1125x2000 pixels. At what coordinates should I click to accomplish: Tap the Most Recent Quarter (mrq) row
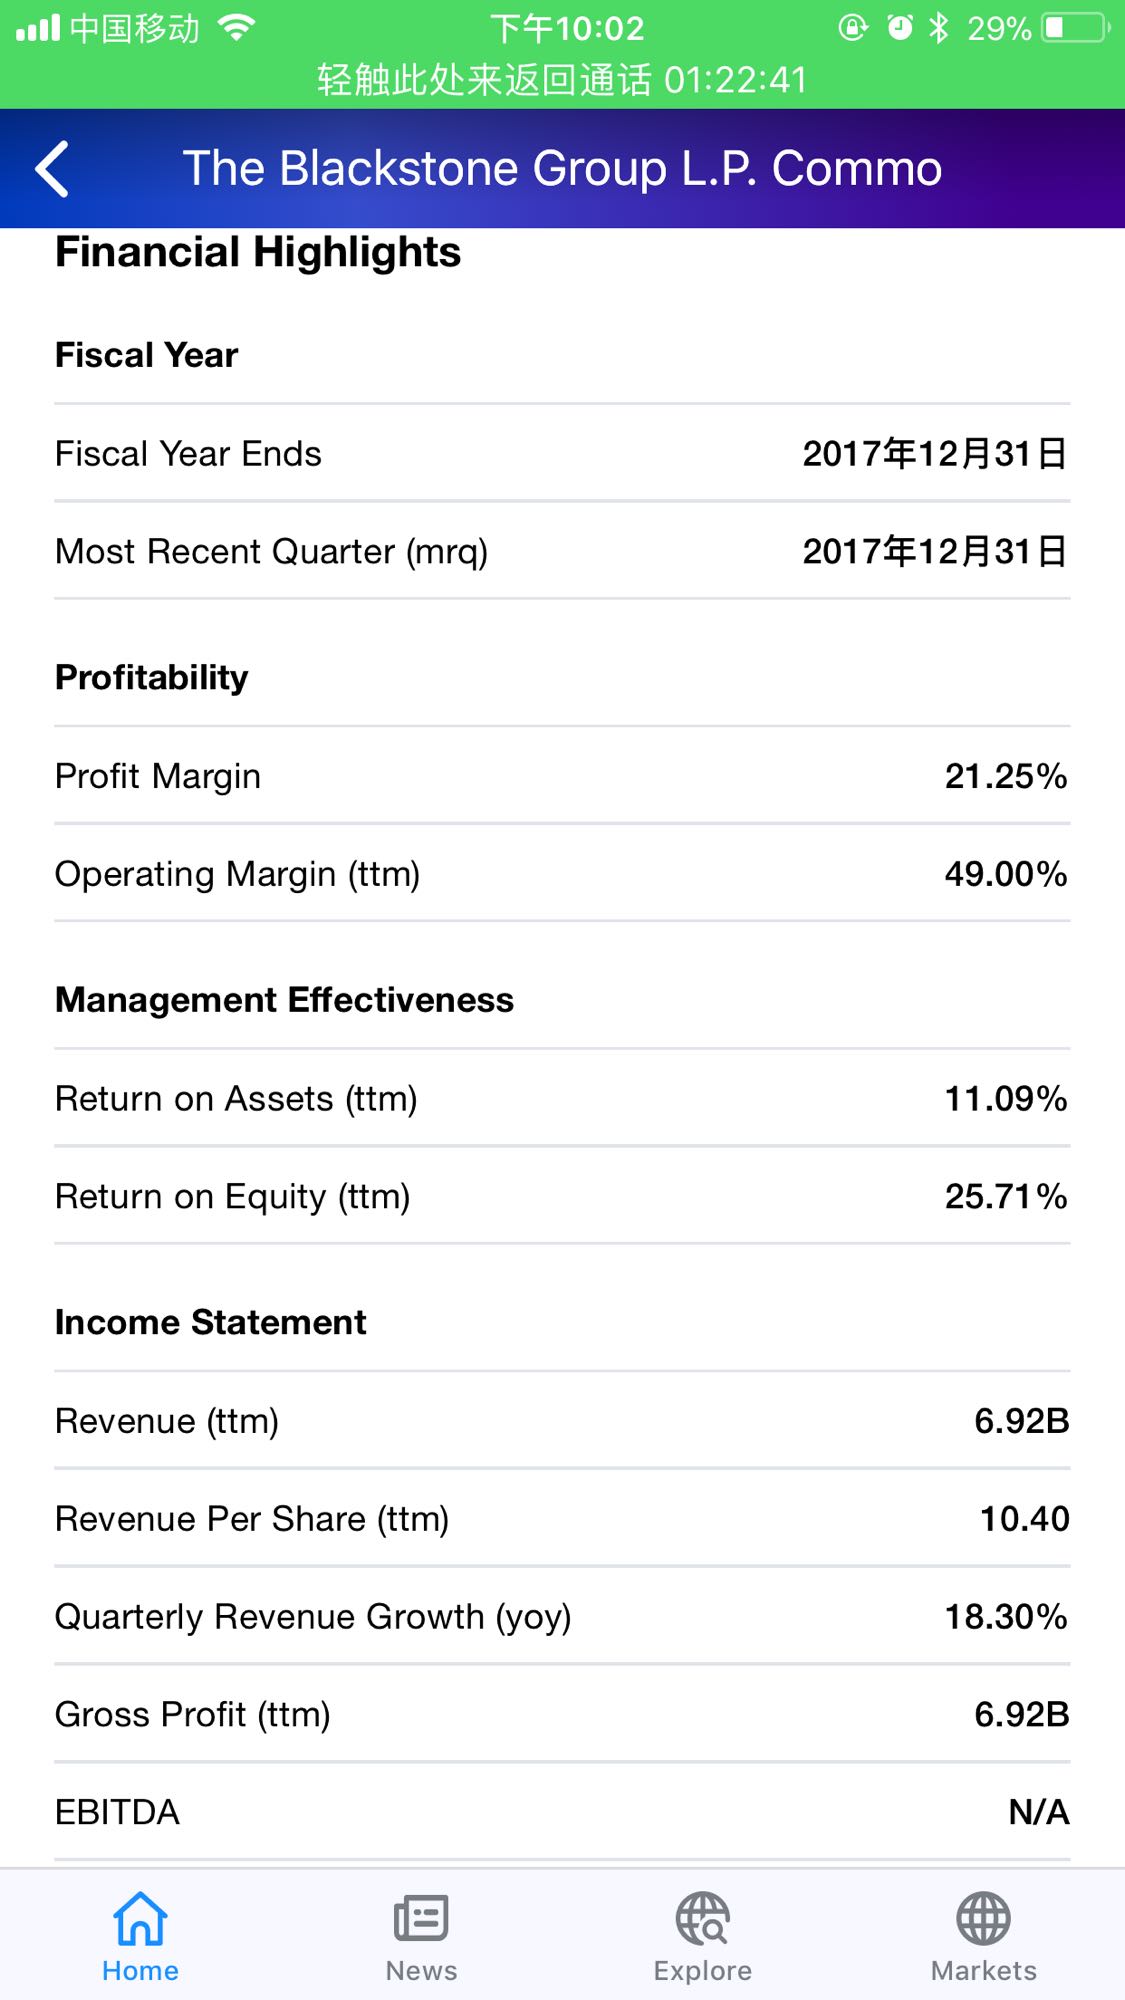tap(562, 552)
